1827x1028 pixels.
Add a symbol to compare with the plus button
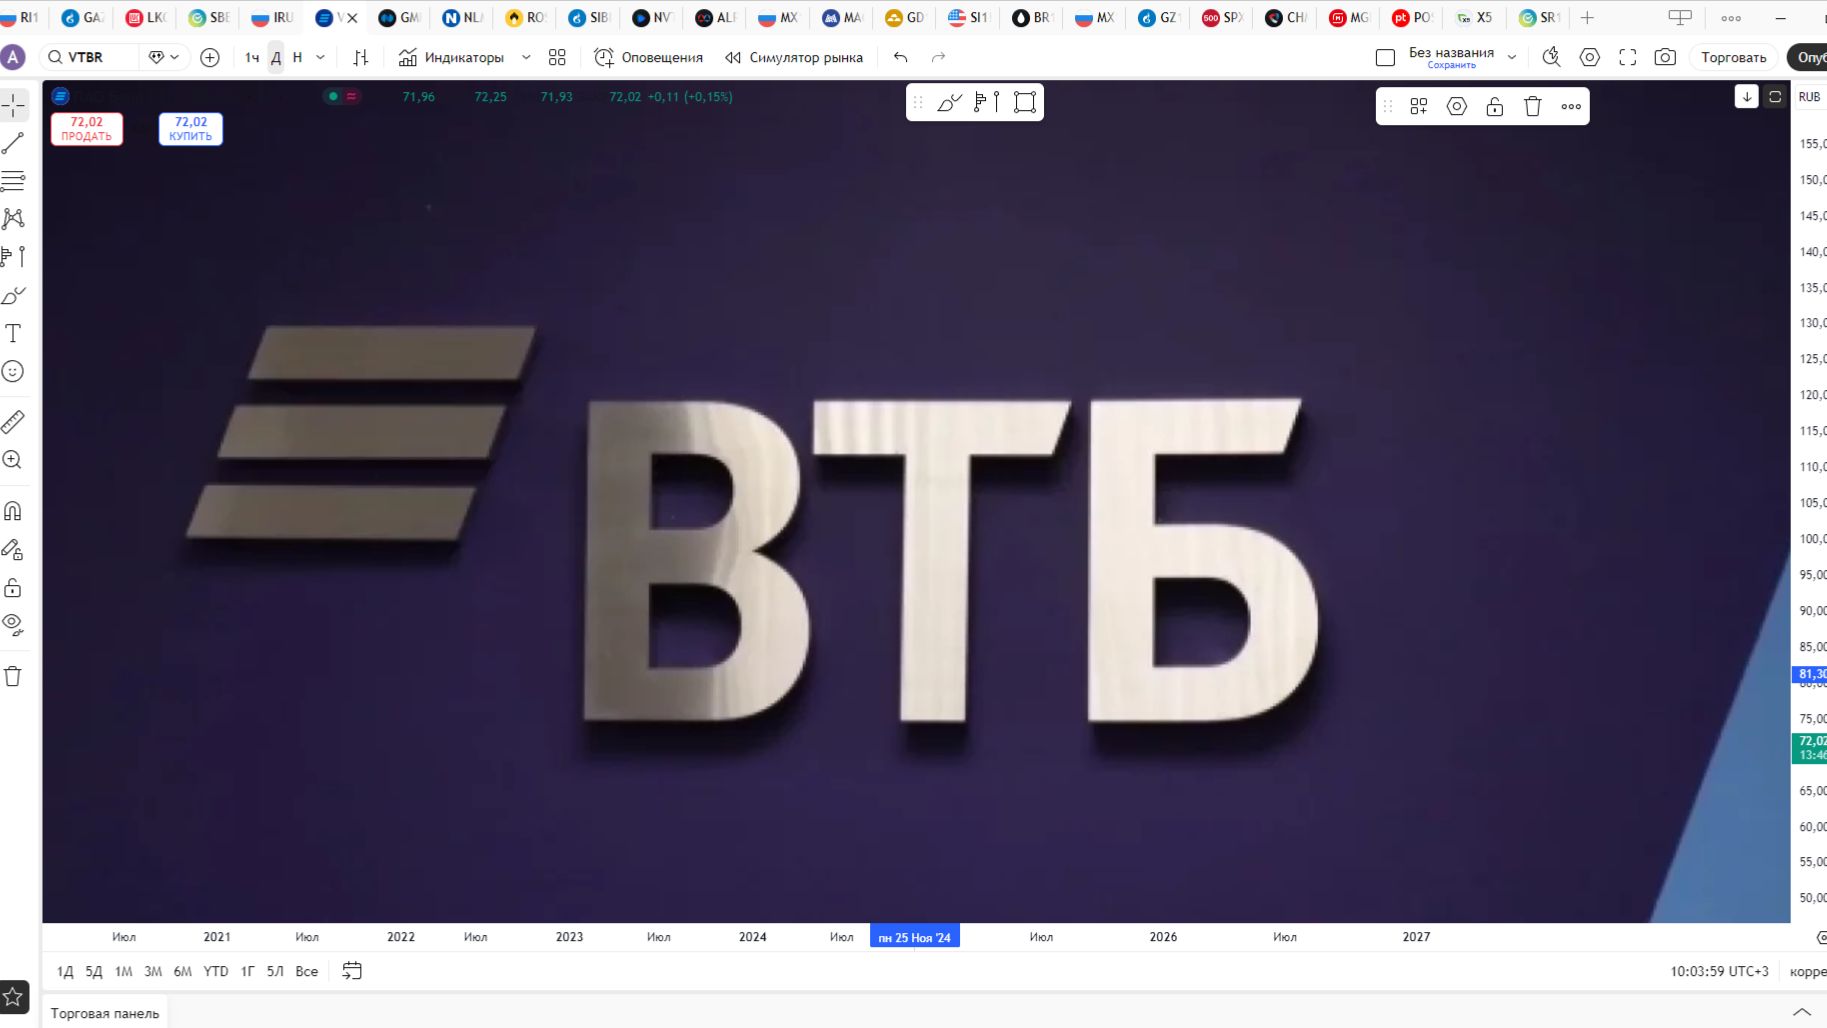tap(210, 57)
